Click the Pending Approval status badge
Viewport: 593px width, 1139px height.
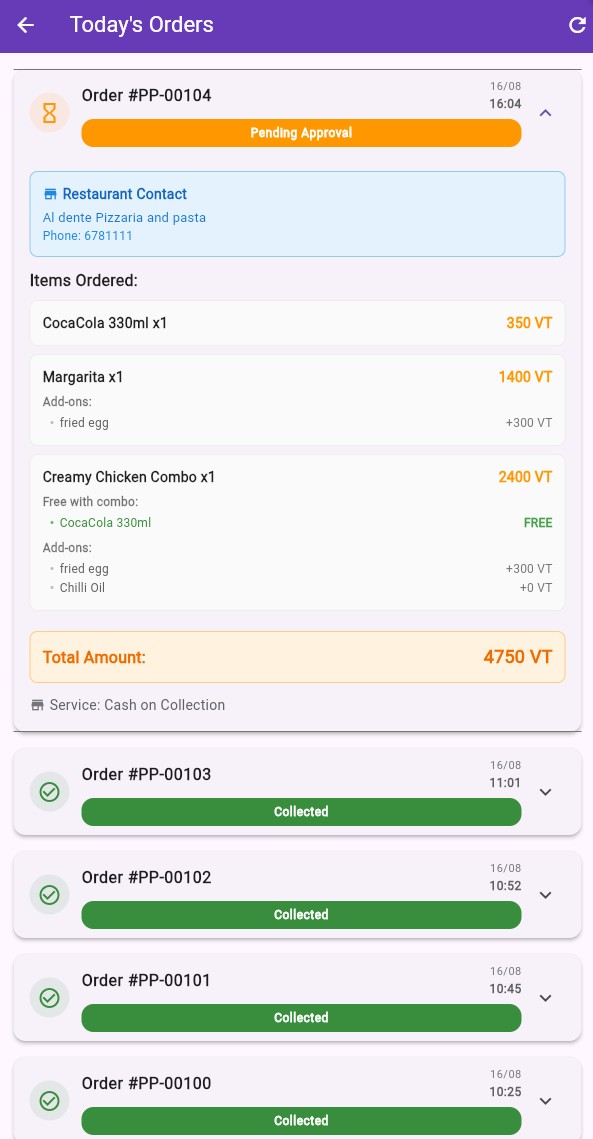(301, 132)
